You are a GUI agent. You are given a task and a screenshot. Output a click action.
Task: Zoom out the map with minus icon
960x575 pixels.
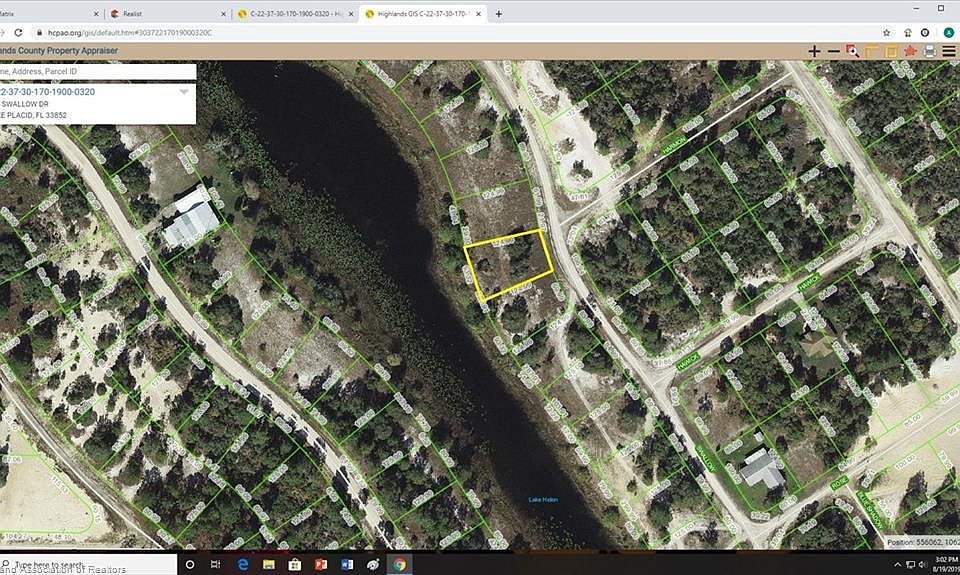point(833,51)
